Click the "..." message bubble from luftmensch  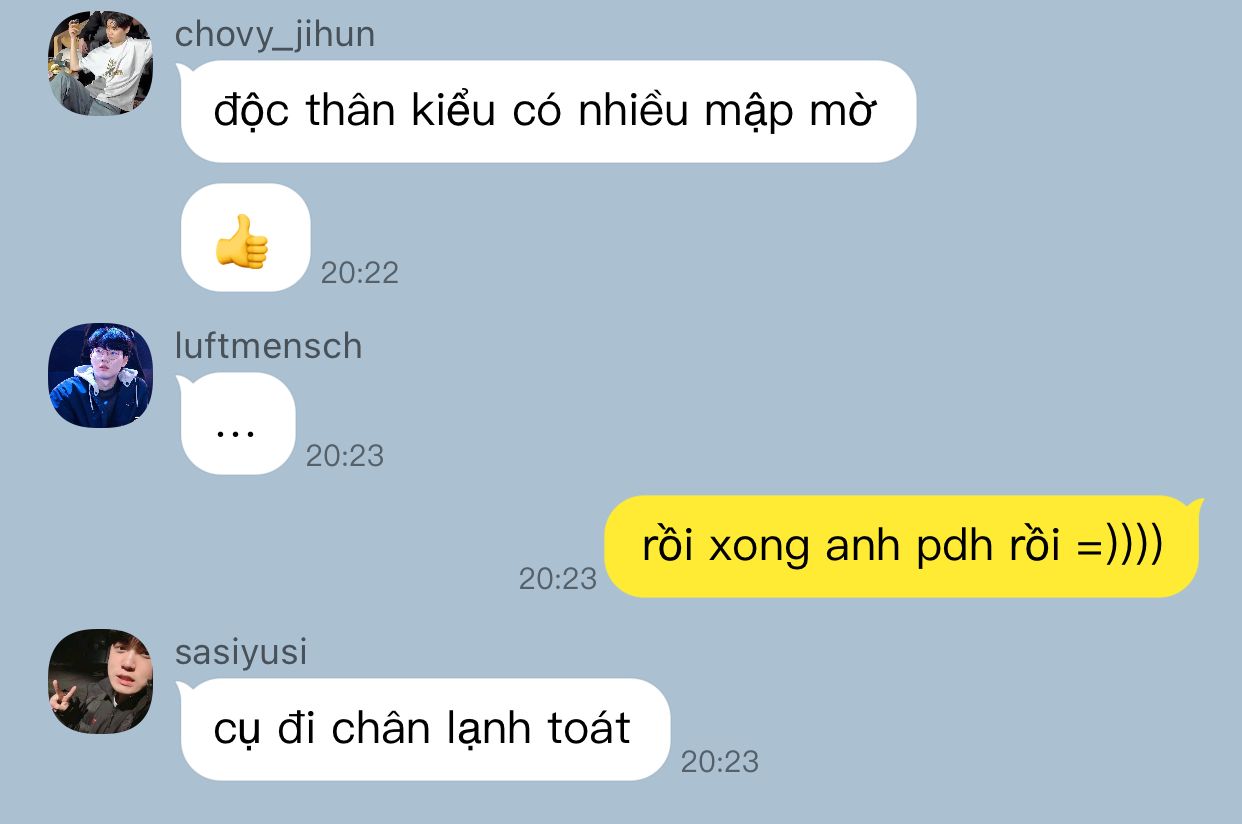click(x=238, y=423)
